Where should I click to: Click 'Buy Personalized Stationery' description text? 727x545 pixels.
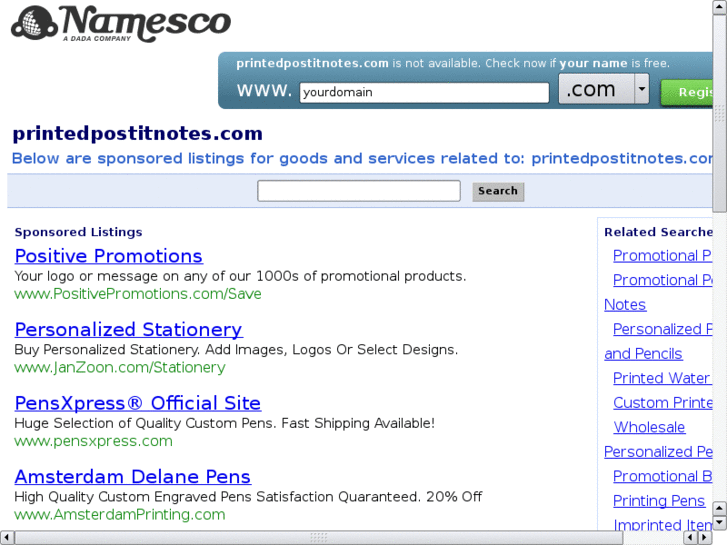click(x=236, y=350)
